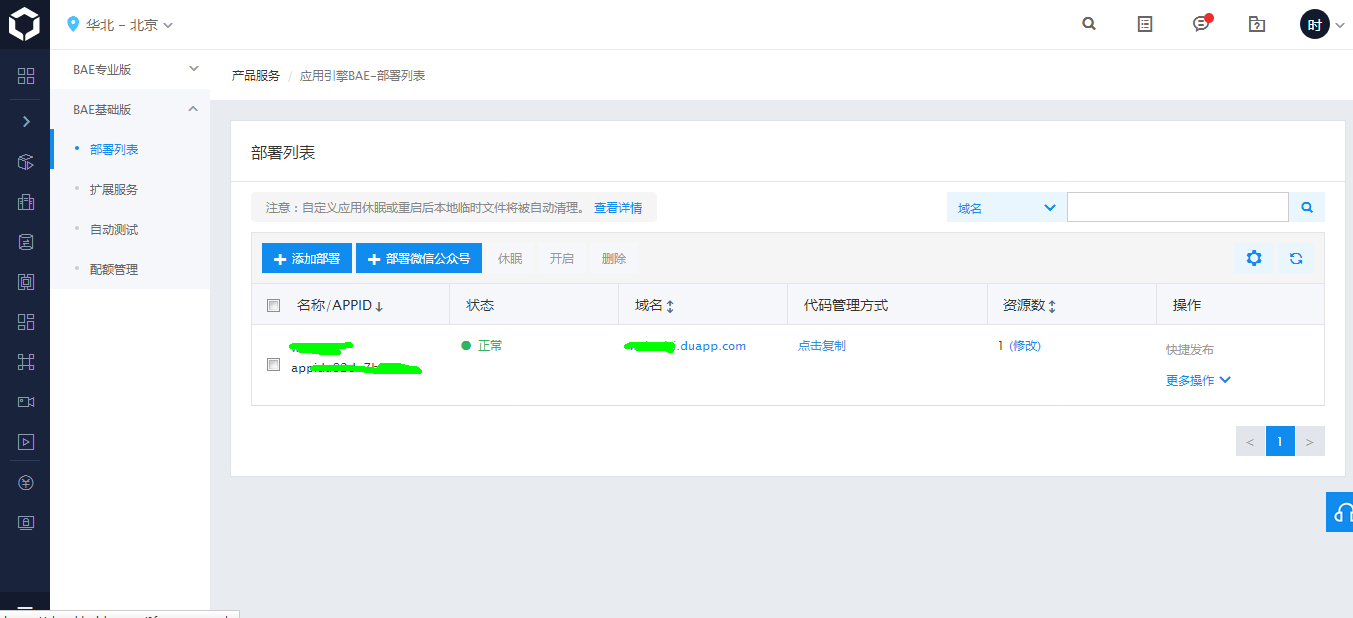Click the 删除 button

coord(614,258)
